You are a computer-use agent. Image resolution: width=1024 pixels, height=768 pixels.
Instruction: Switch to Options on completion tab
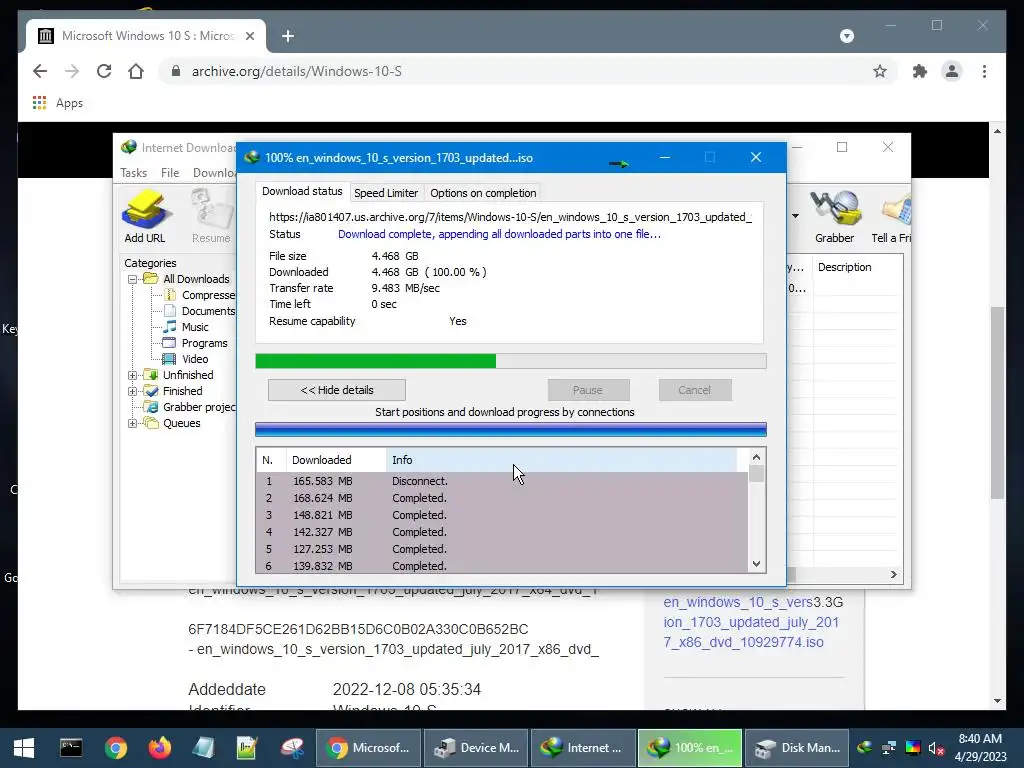click(483, 193)
